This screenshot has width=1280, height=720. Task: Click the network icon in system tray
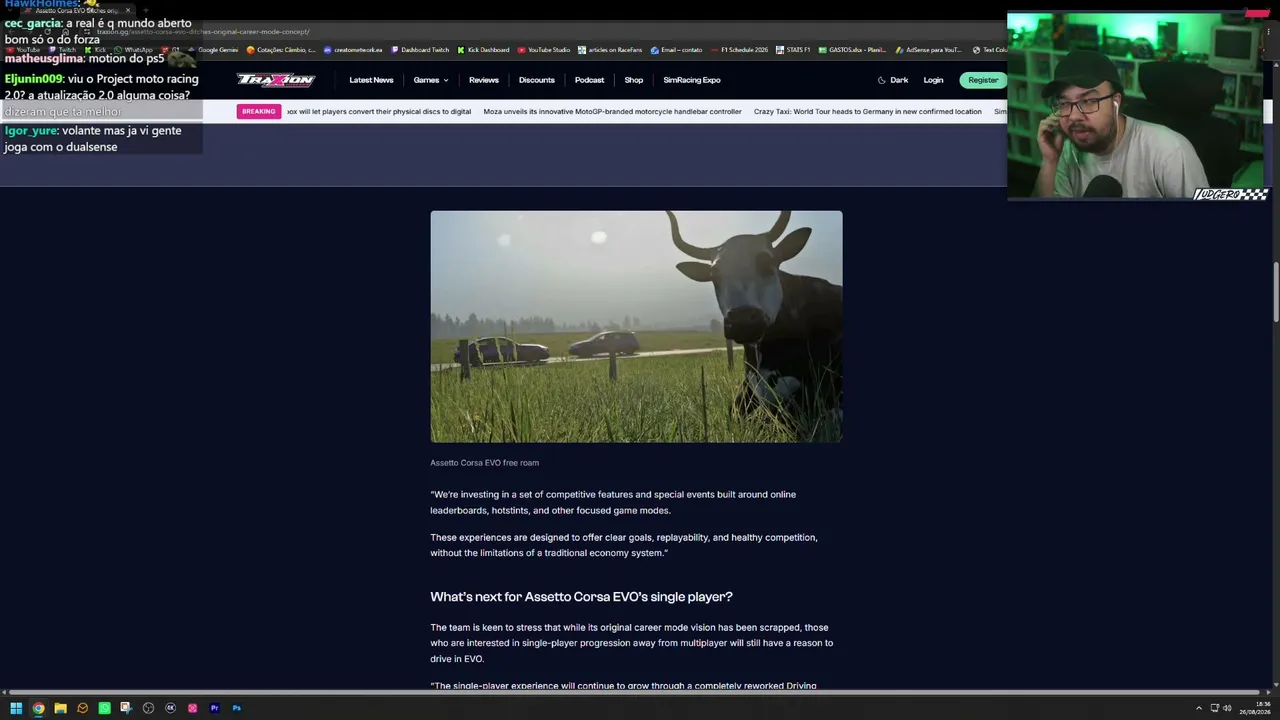(x=1215, y=708)
